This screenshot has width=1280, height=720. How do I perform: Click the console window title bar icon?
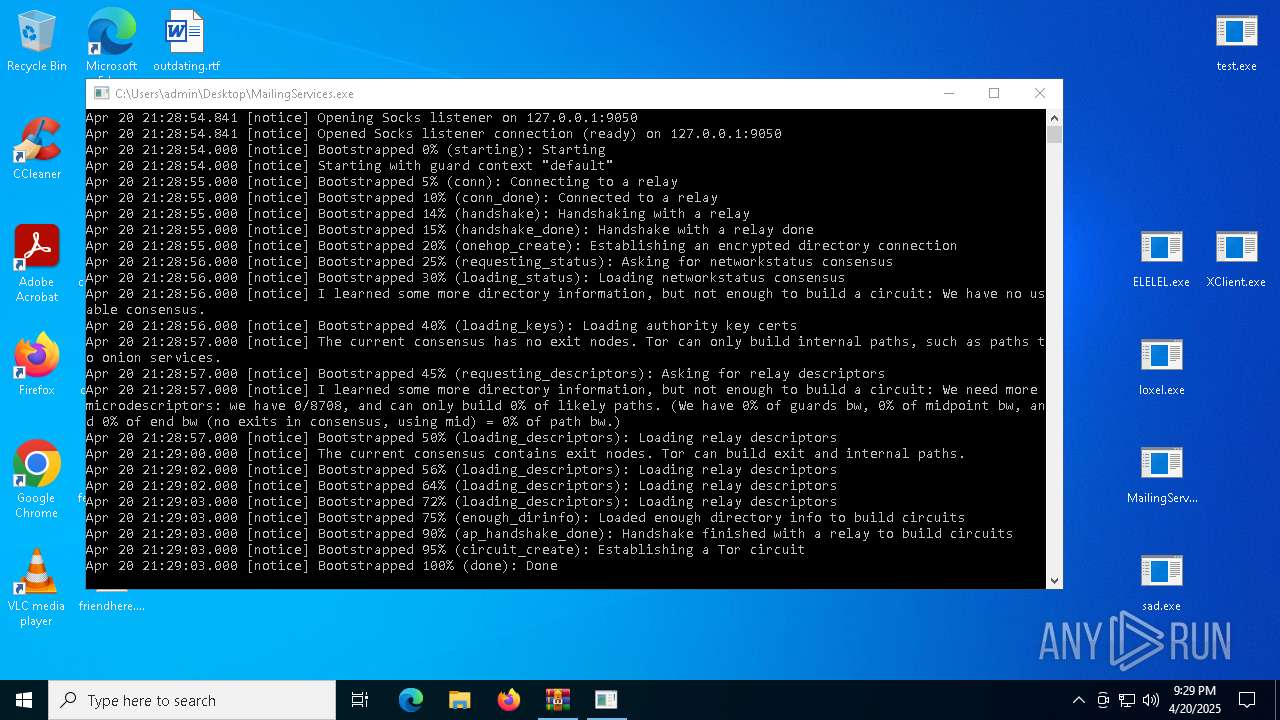(x=101, y=93)
